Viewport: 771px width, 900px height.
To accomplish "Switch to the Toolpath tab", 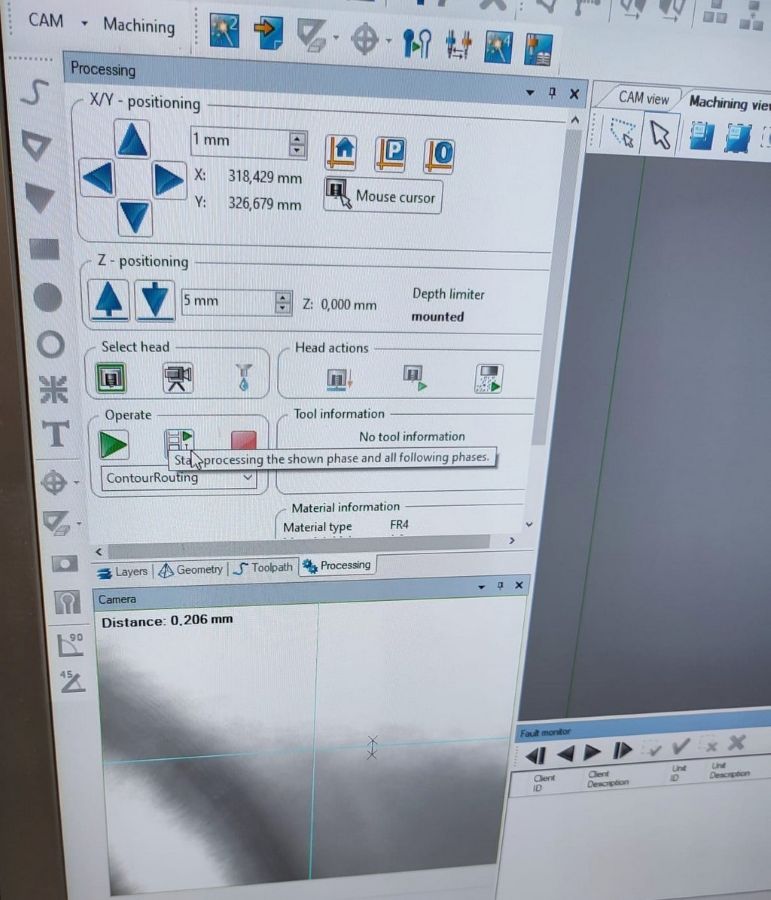I will tap(264, 568).
